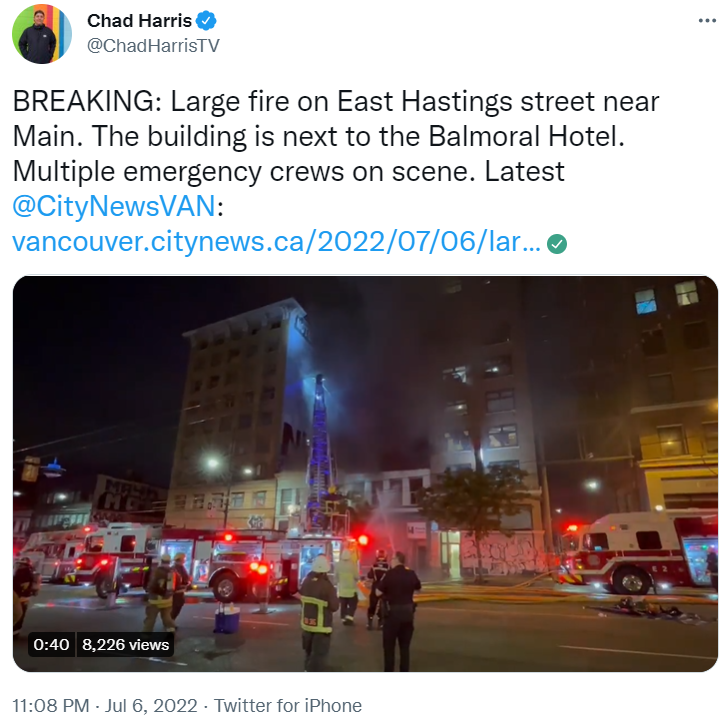Click the tall building in the video

(x=239, y=413)
